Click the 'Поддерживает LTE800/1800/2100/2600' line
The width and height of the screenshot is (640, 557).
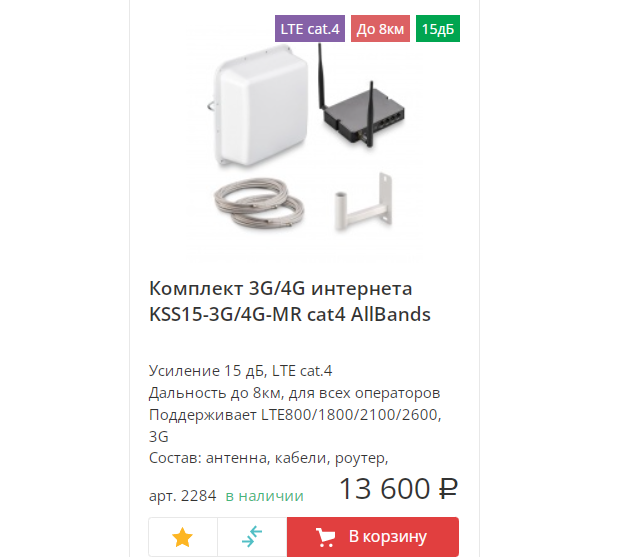296,415
